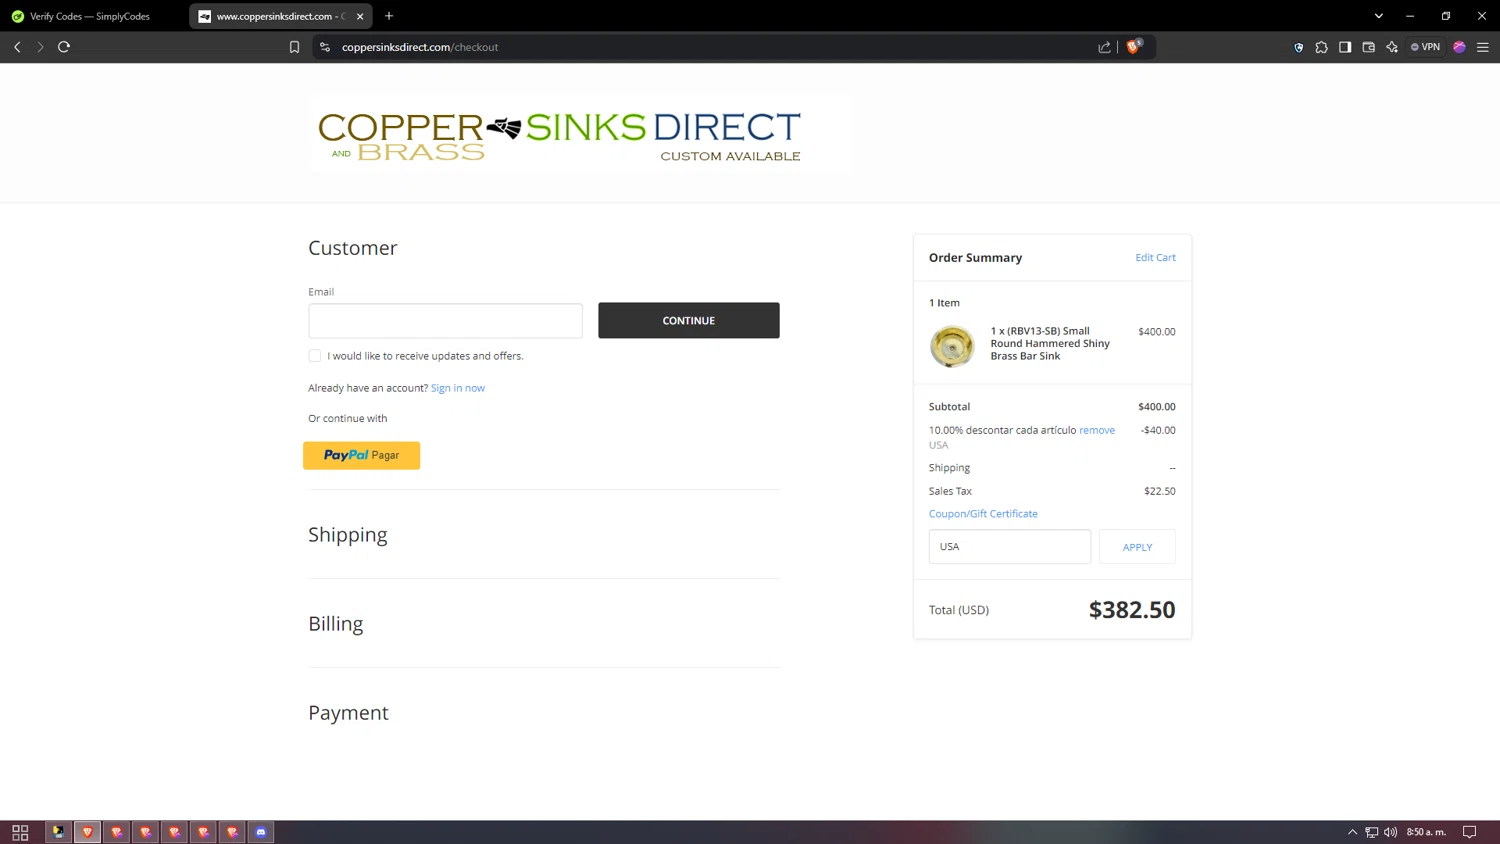Click the Edit Cart link

coord(1155,257)
